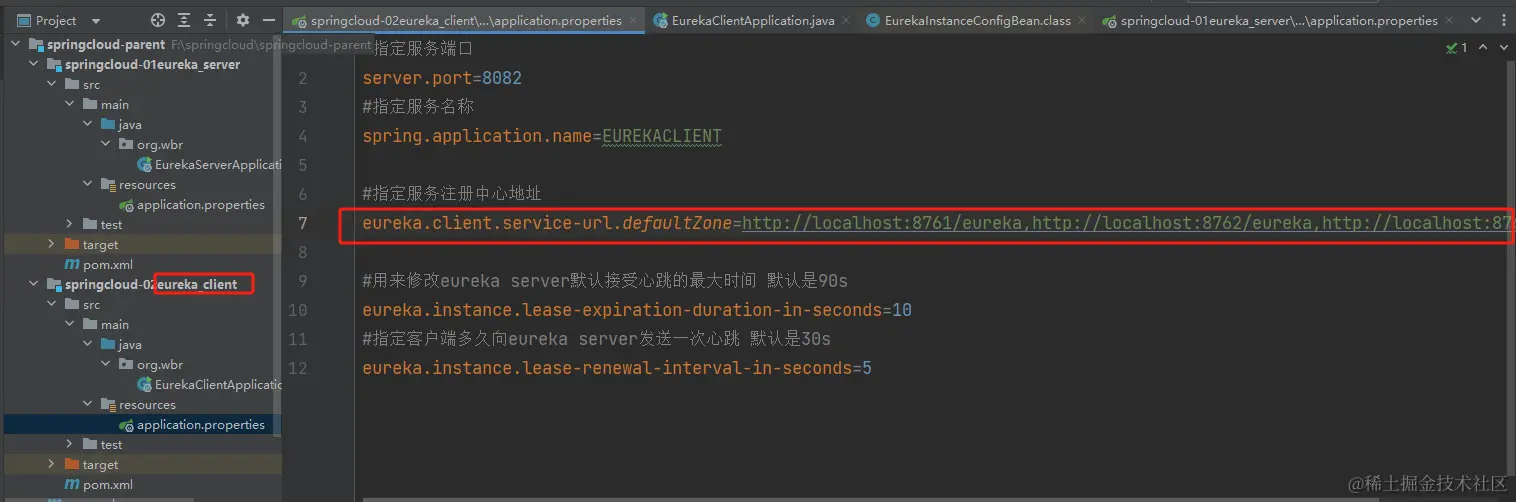Collapse the springcloud-parent root node
Screen dimensions: 1516x502
tap(16, 45)
